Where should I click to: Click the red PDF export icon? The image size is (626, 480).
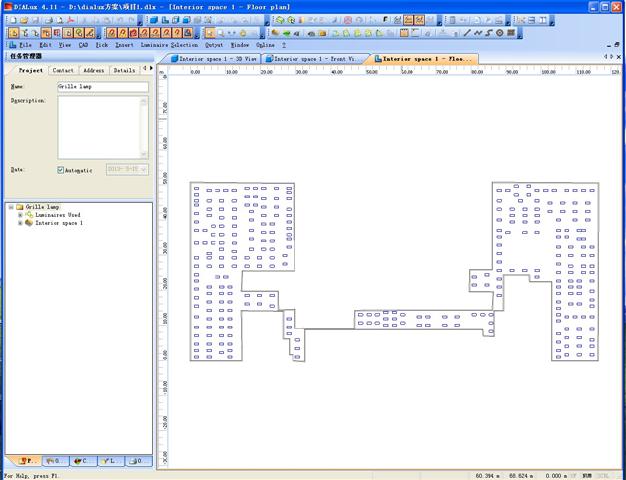(x=71, y=20)
